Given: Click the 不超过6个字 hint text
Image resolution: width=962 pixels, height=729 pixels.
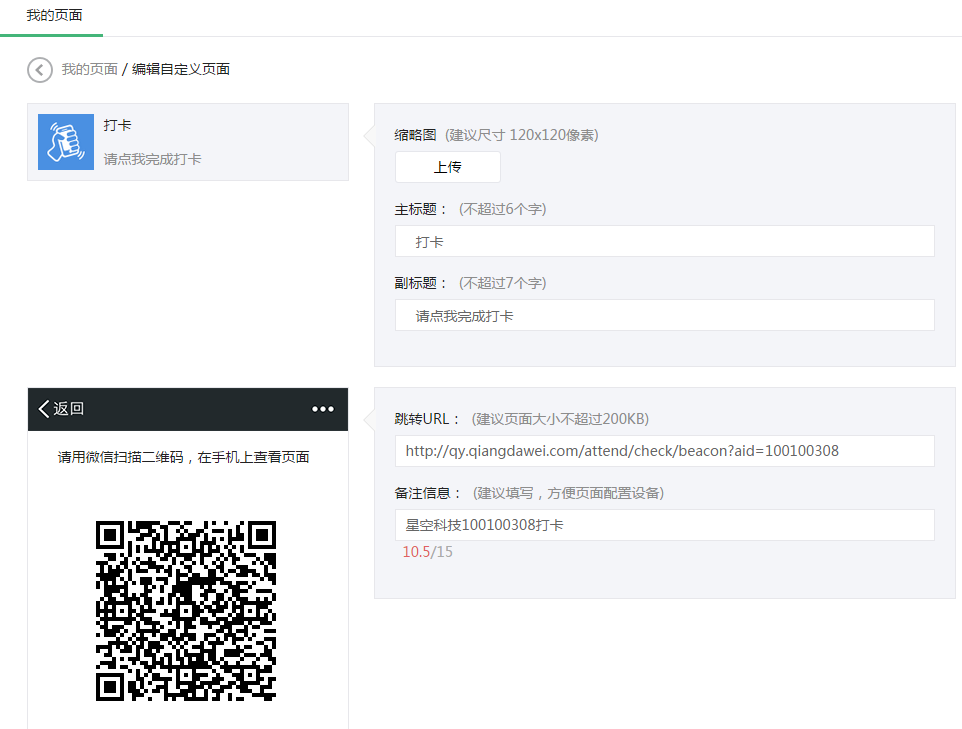Looking at the screenshot, I should click(502, 209).
